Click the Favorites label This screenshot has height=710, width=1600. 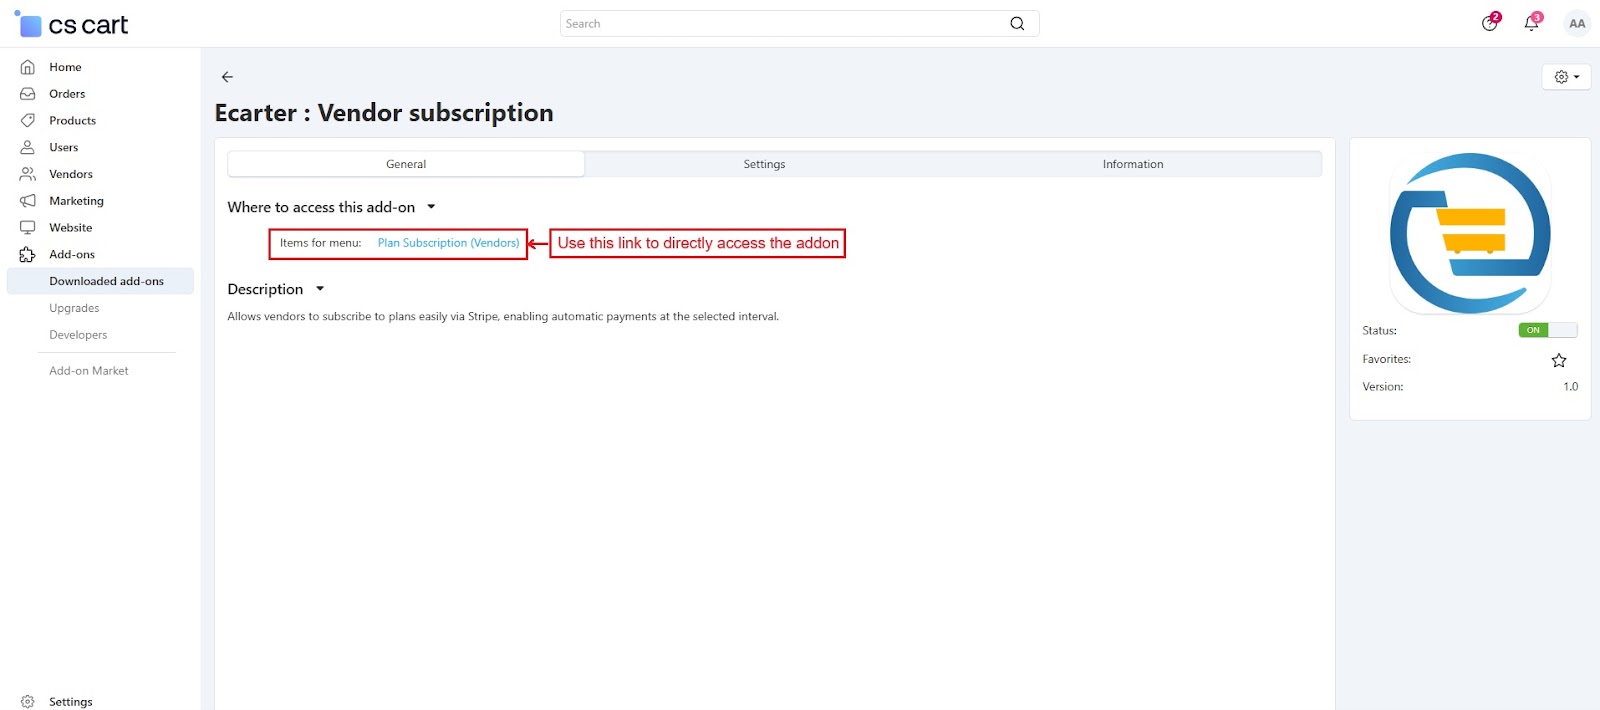1386,359
